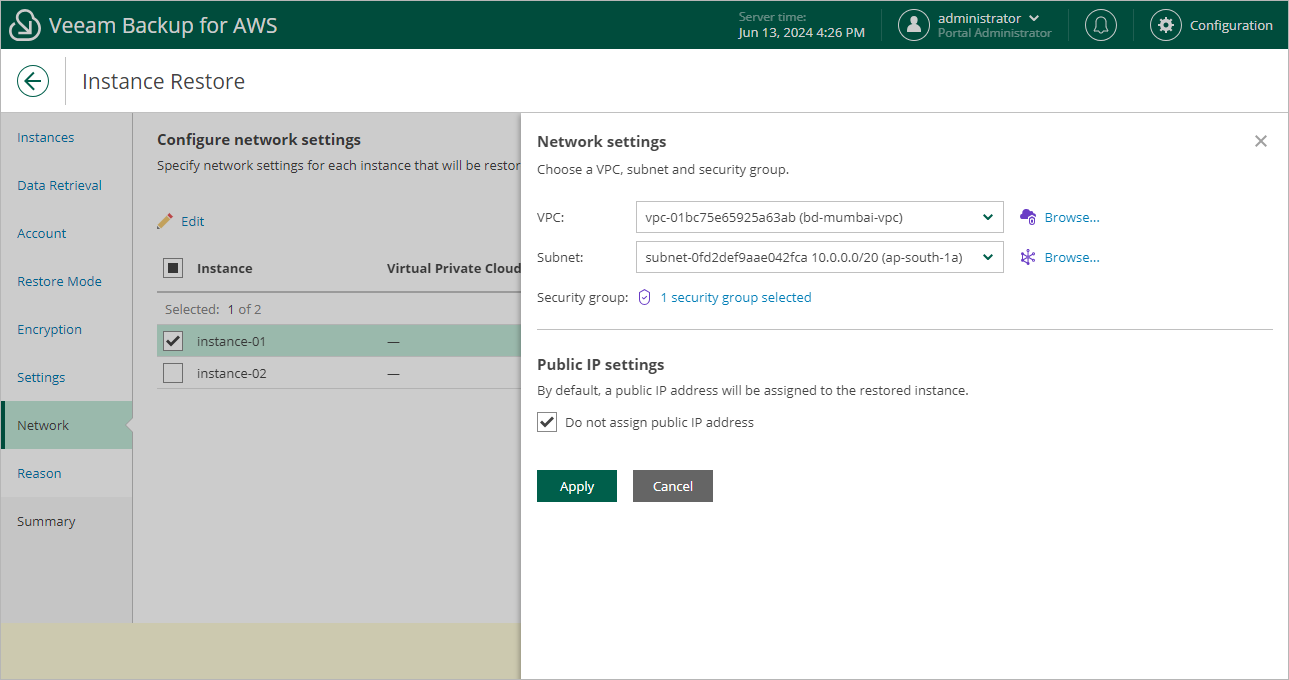Close the Network settings panel
The image size is (1289, 680).
(x=1261, y=141)
